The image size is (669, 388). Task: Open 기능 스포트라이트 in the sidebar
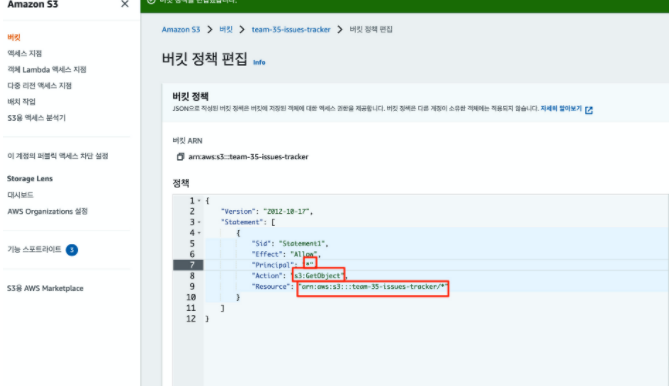35,249
